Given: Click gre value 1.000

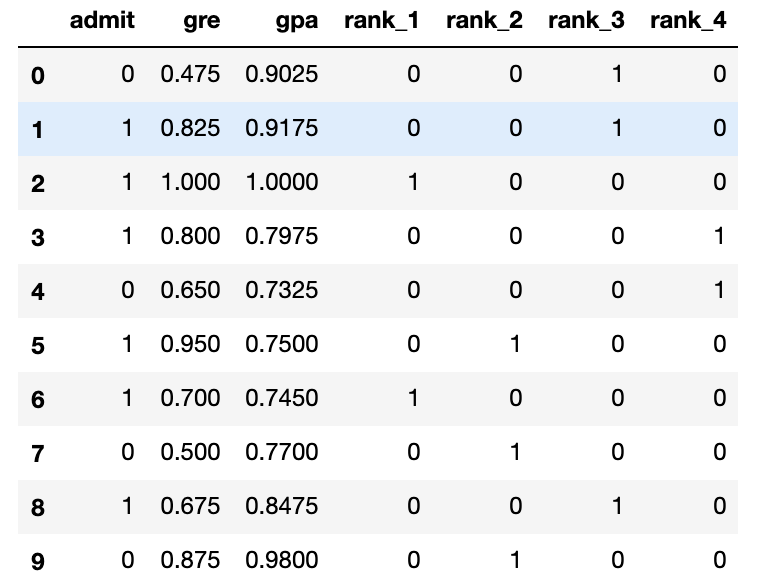Looking at the screenshot, I should [189, 182].
